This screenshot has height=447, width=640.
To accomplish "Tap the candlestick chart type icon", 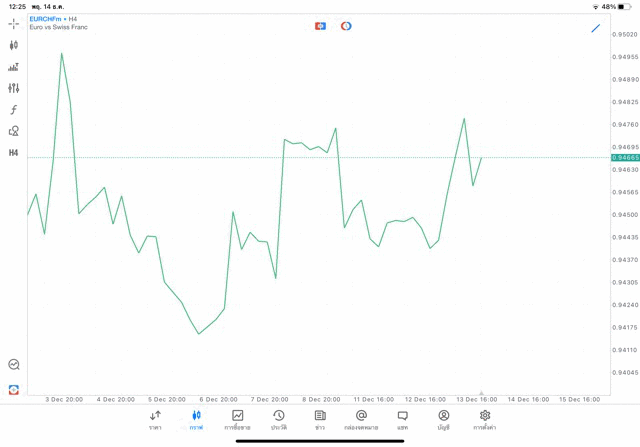I will point(13,45).
